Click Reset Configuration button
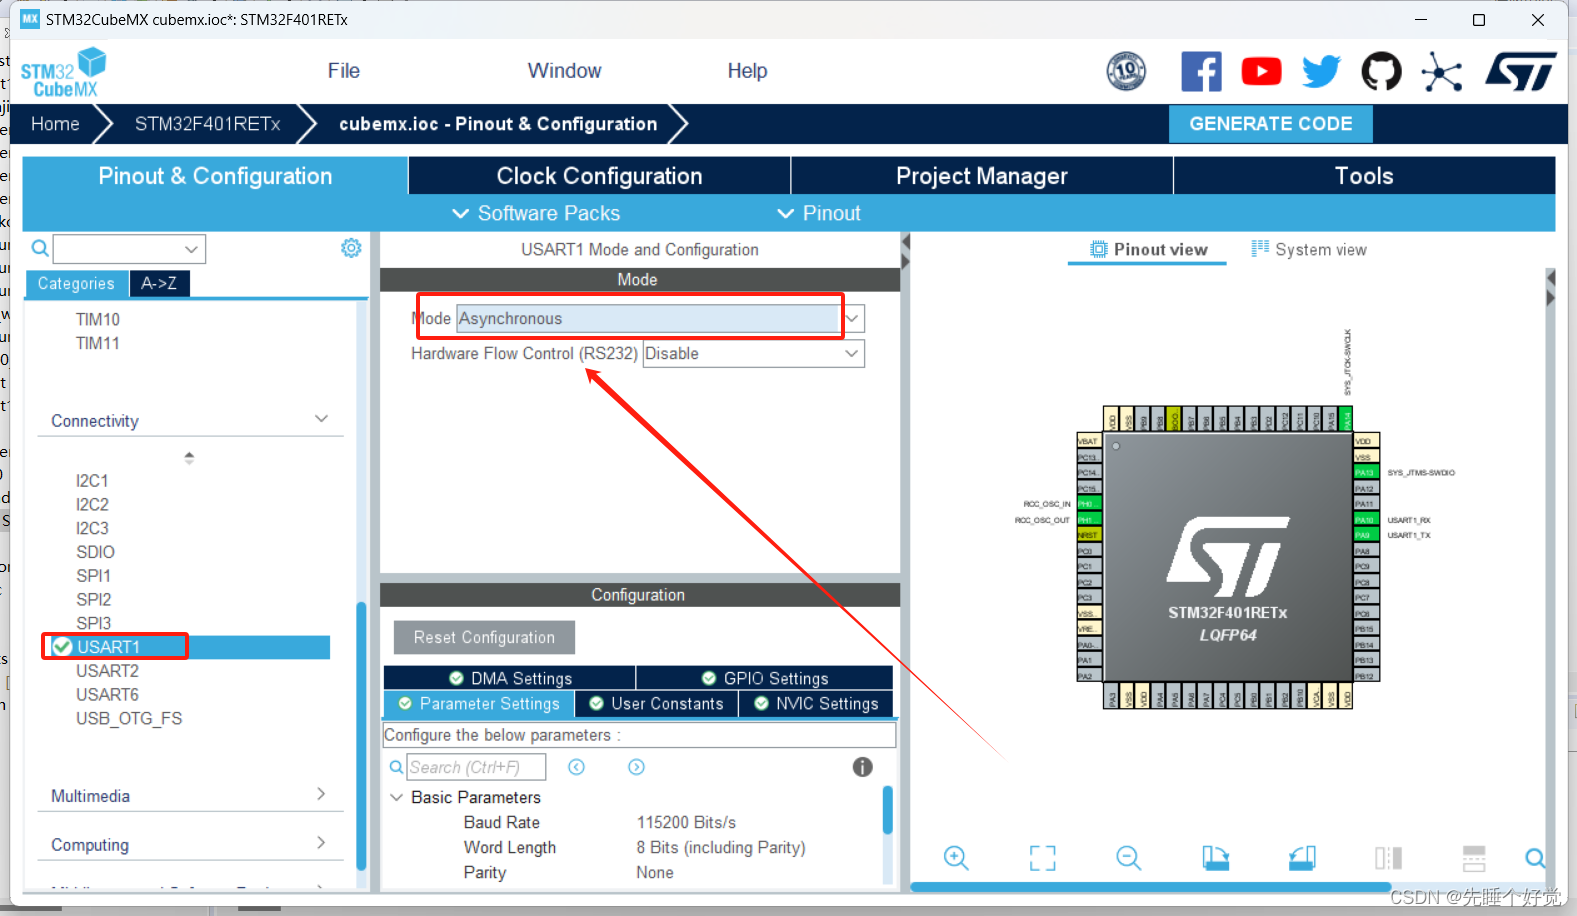Image resolution: width=1577 pixels, height=916 pixels. coord(484,637)
